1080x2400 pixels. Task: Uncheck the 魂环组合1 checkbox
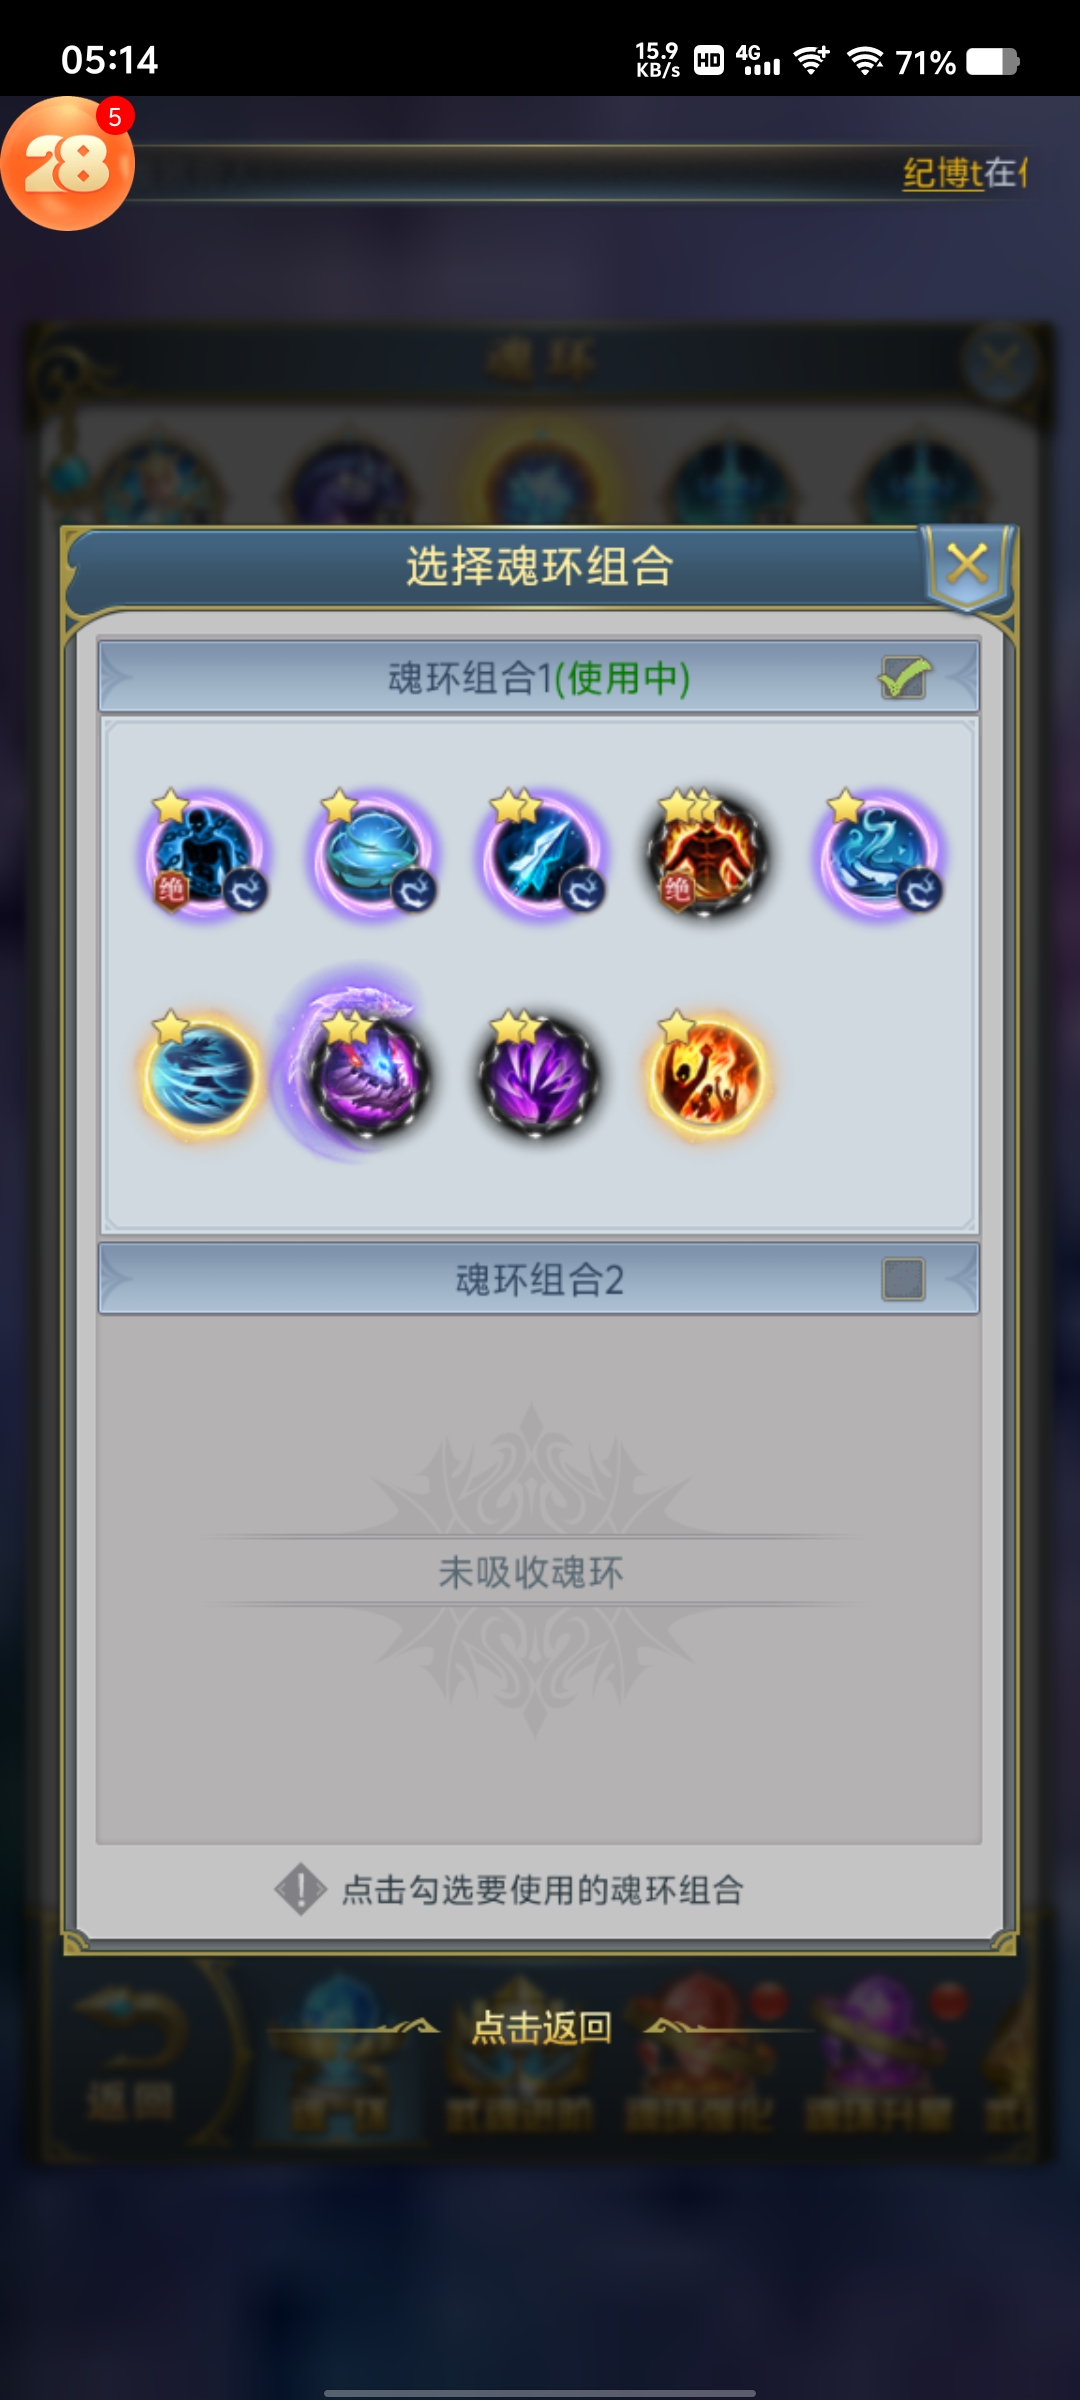904,678
